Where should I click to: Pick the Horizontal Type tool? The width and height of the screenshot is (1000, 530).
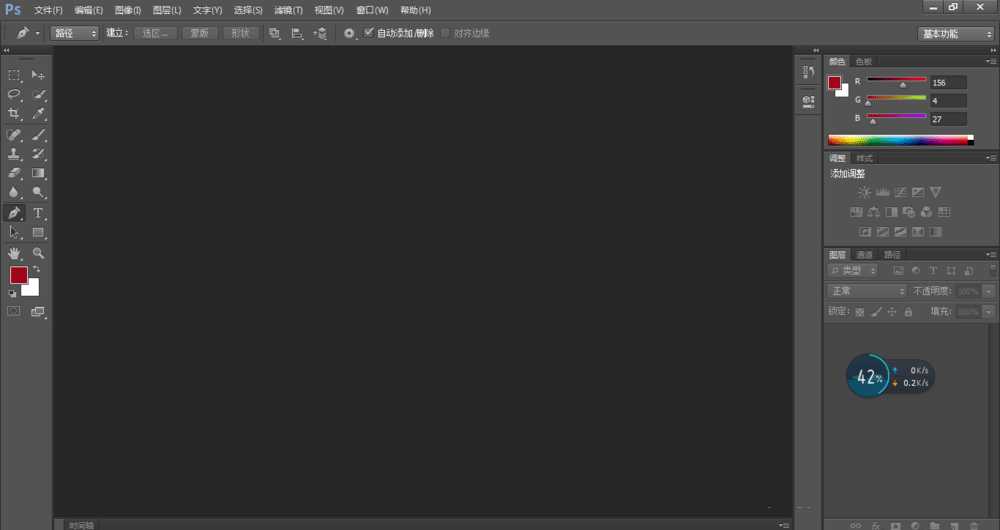[38, 213]
